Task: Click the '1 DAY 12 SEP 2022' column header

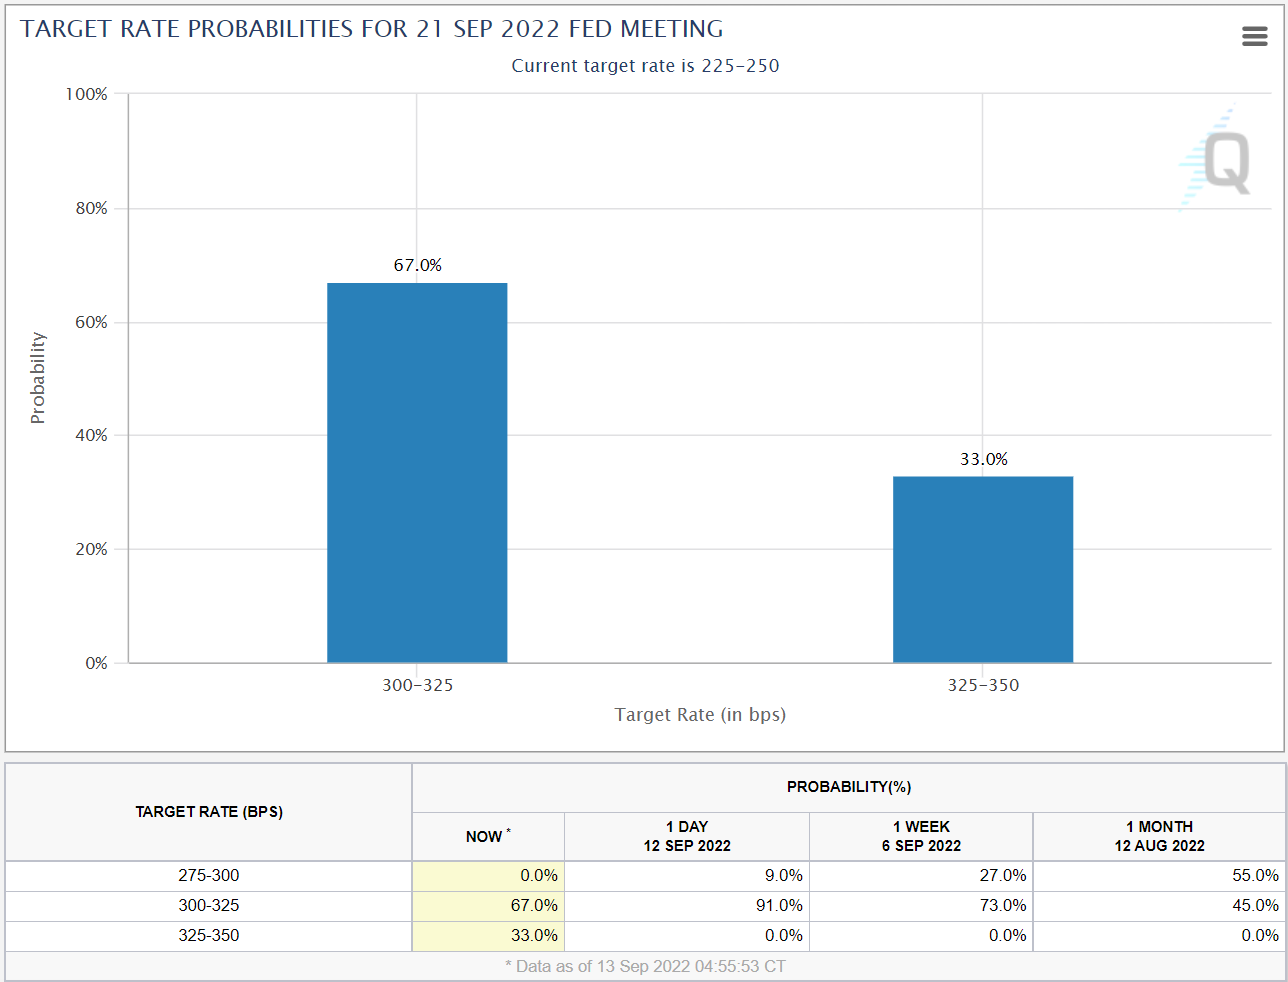Action: (x=687, y=836)
